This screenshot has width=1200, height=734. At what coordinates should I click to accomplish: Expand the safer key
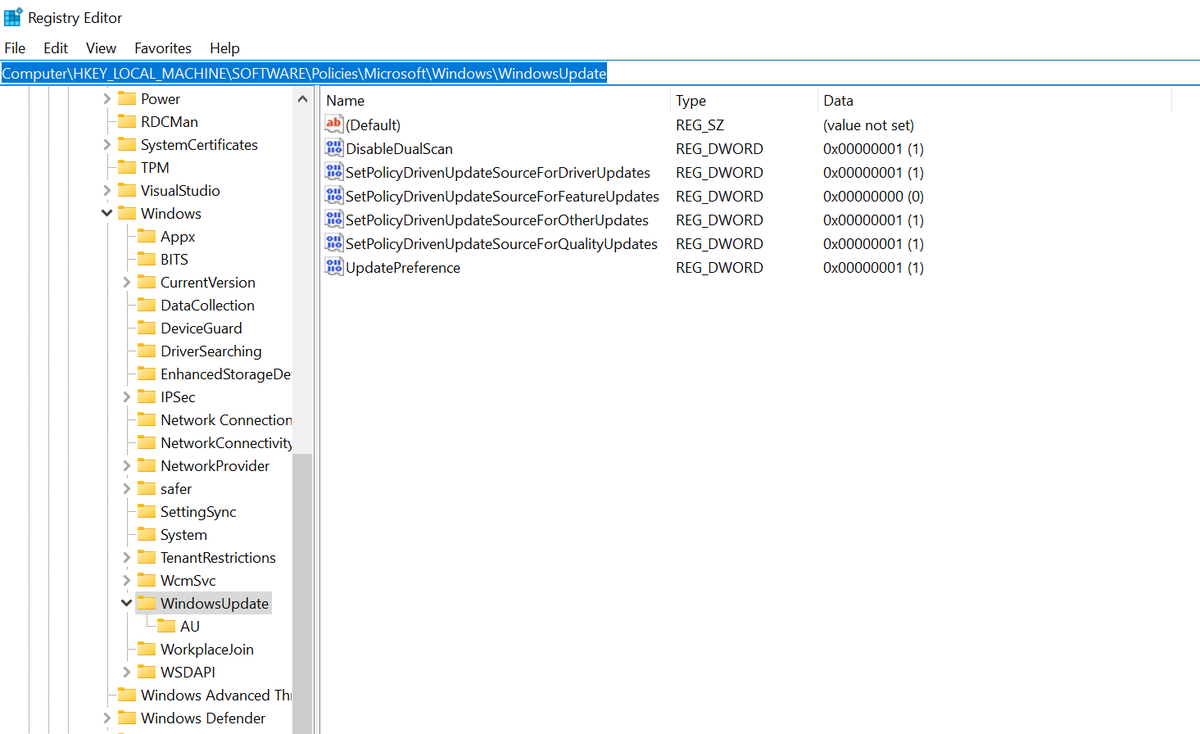coord(127,489)
